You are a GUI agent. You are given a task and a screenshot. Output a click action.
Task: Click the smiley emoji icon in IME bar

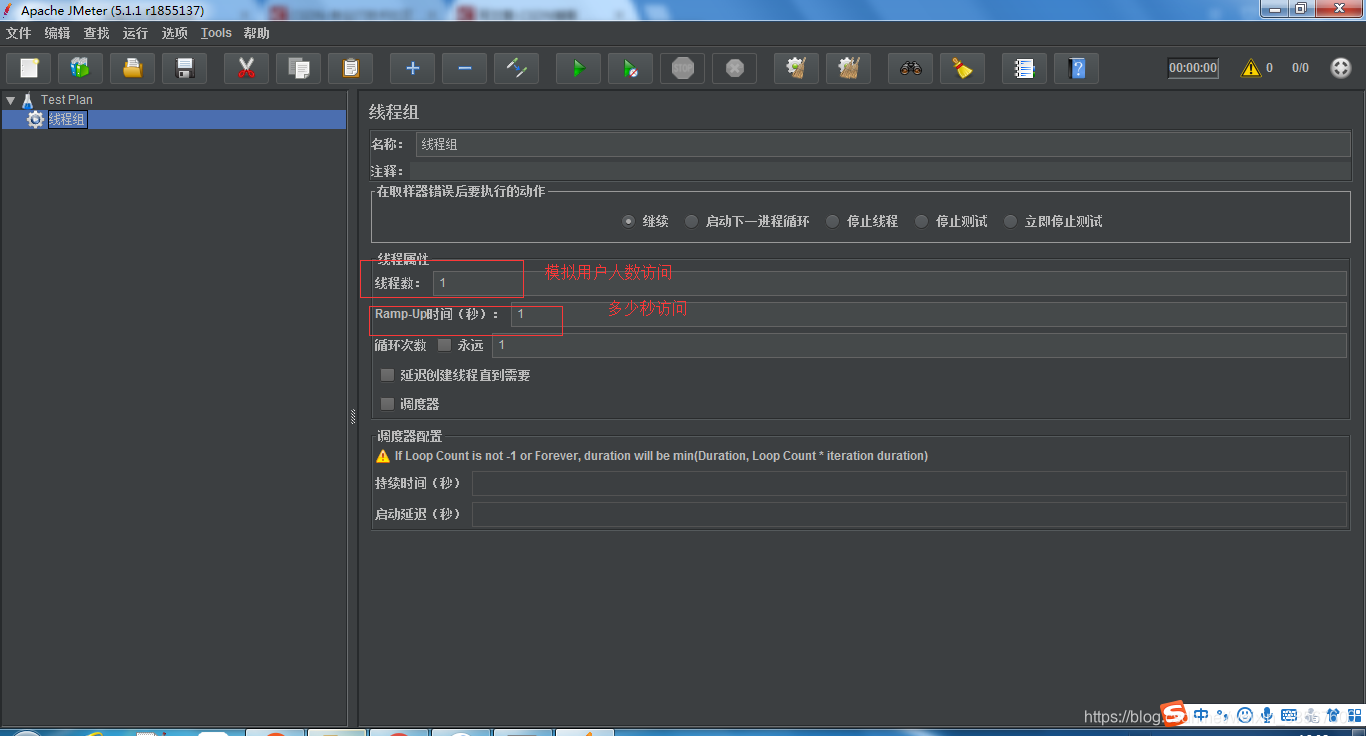click(x=1245, y=715)
